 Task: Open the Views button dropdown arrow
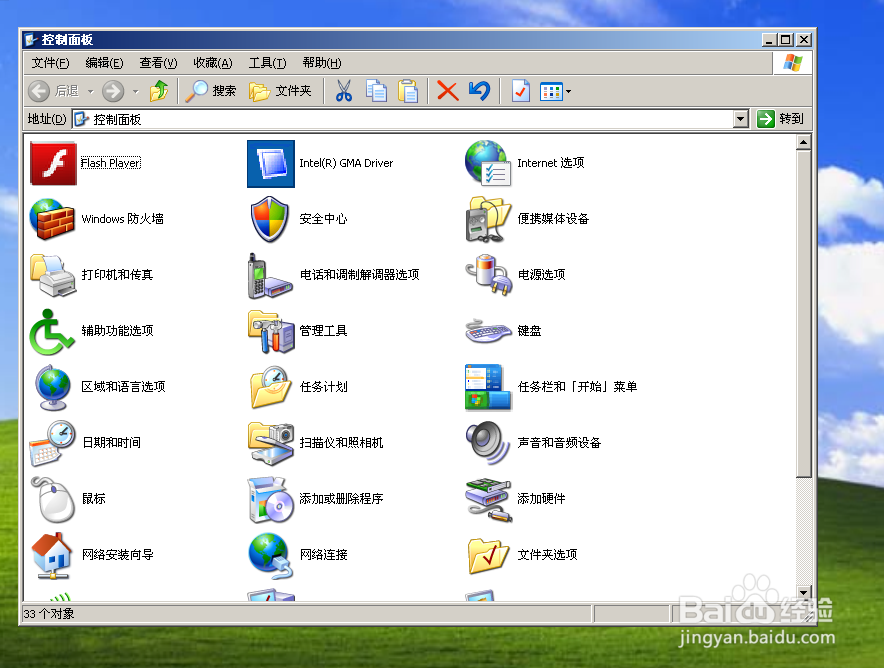[x=568, y=91]
